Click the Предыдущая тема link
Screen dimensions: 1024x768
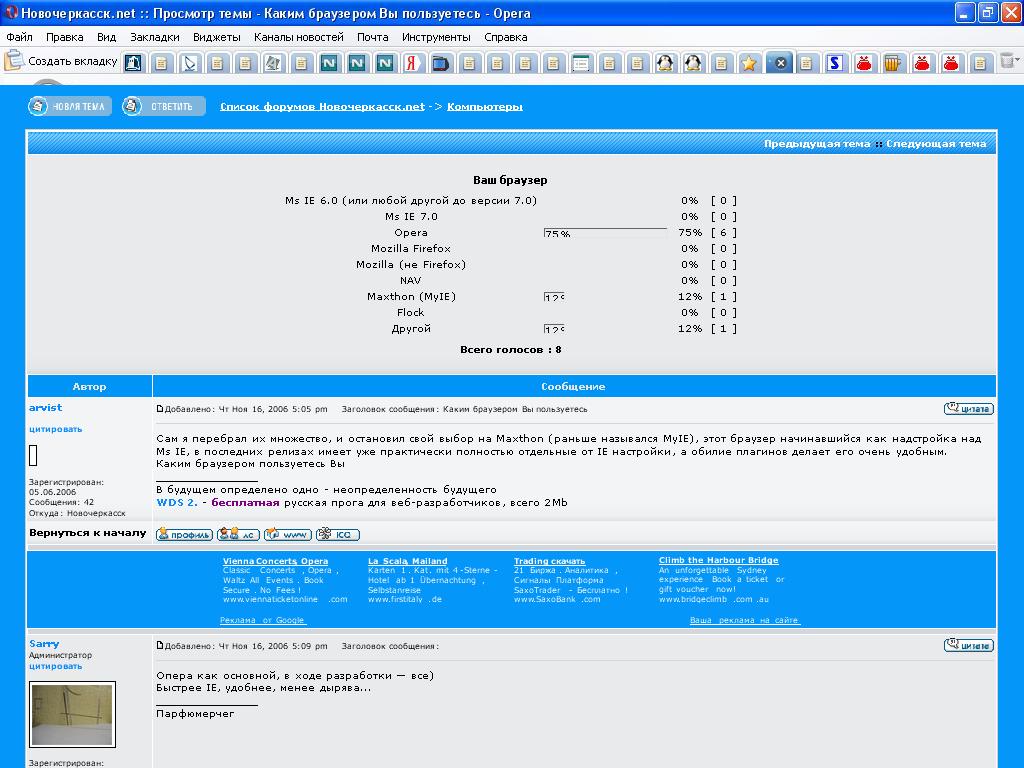(x=817, y=144)
